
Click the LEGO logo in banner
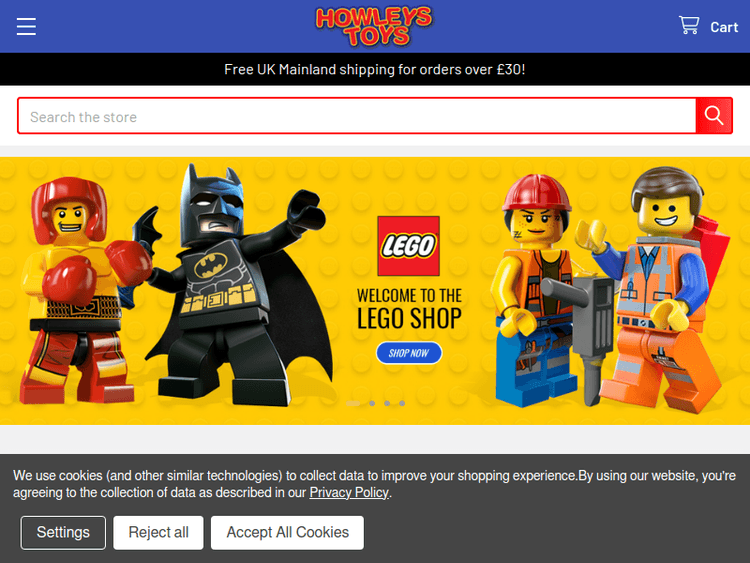408,246
